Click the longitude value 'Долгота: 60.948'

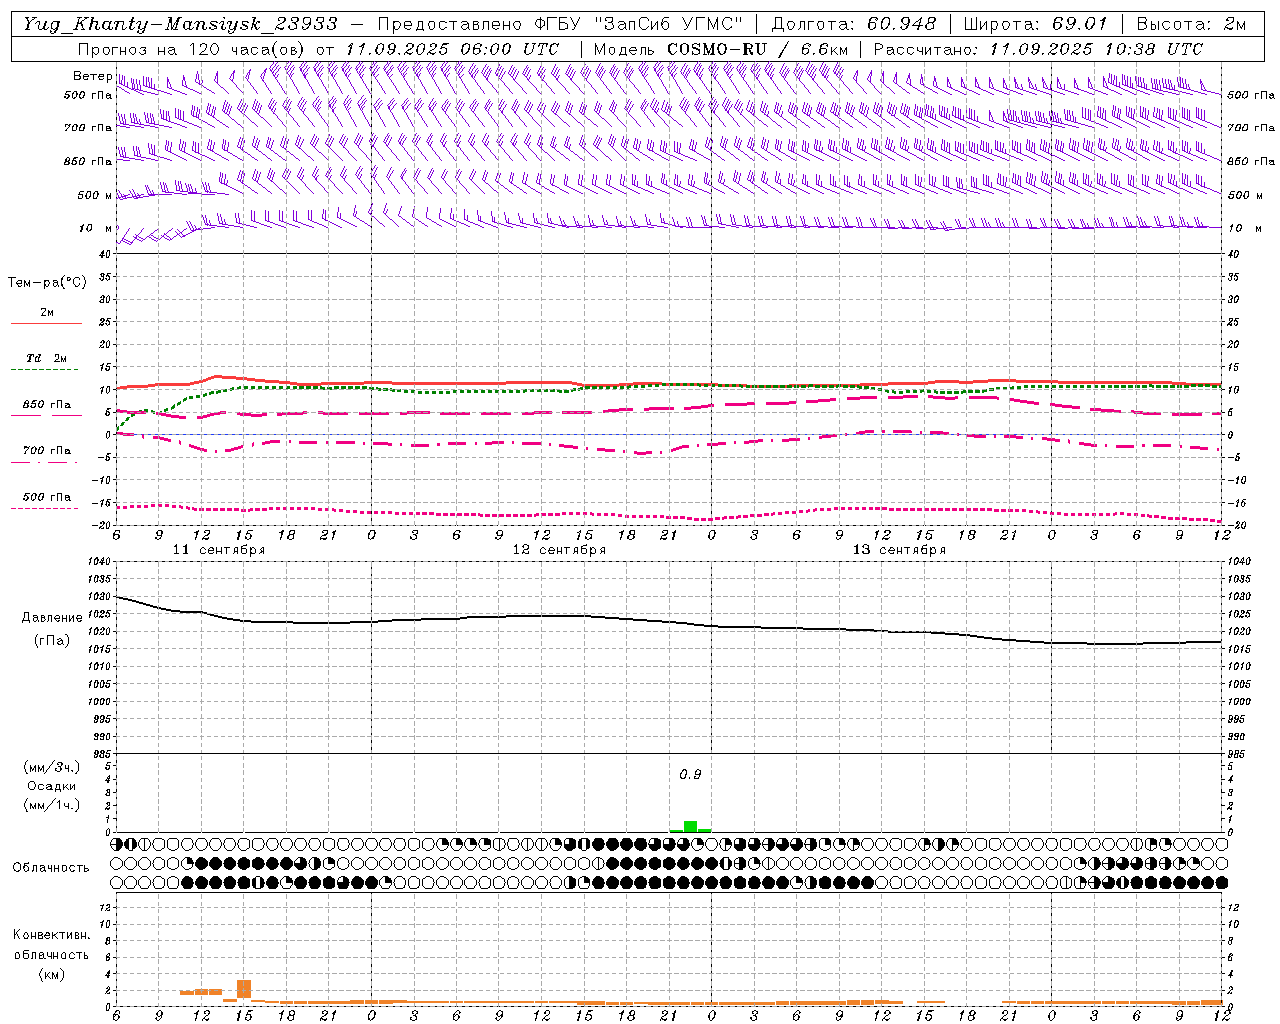click(854, 24)
